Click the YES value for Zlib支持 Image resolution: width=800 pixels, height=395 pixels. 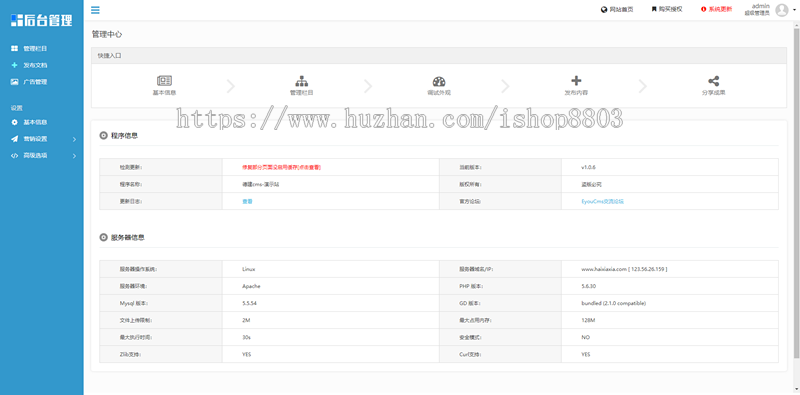(x=246, y=354)
